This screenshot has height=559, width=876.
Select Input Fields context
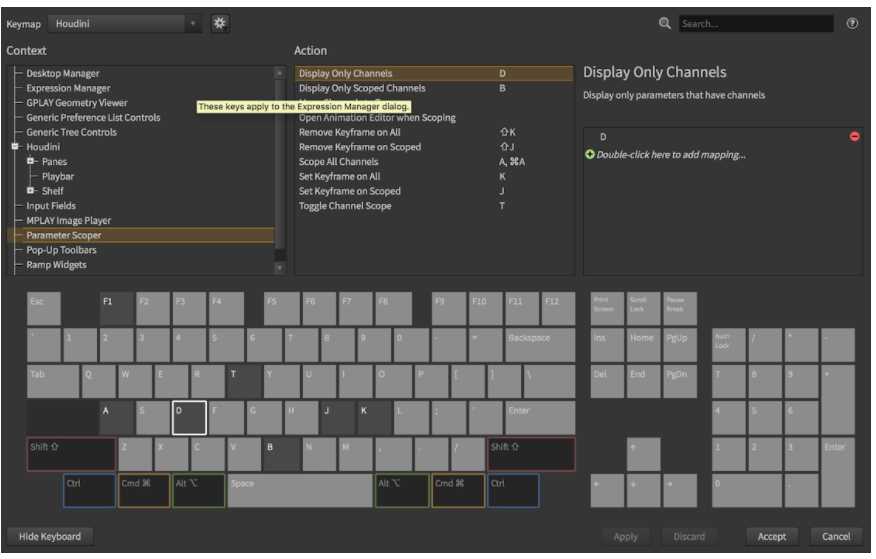click(x=51, y=206)
